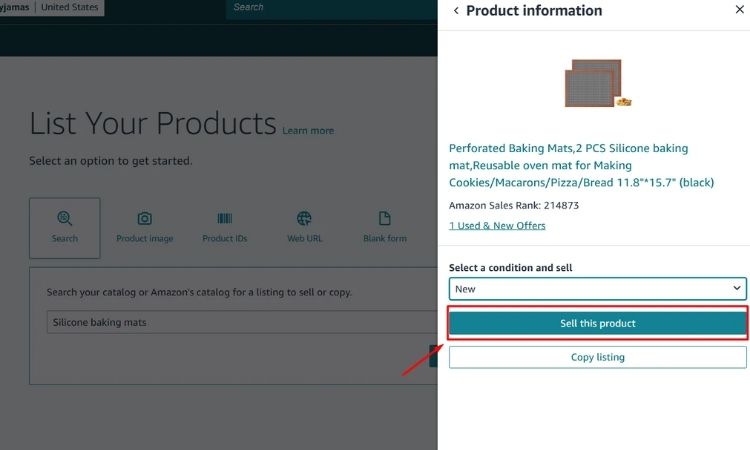The image size is (750, 450).
Task: Click the baking mats product thumbnail
Action: [x=596, y=83]
